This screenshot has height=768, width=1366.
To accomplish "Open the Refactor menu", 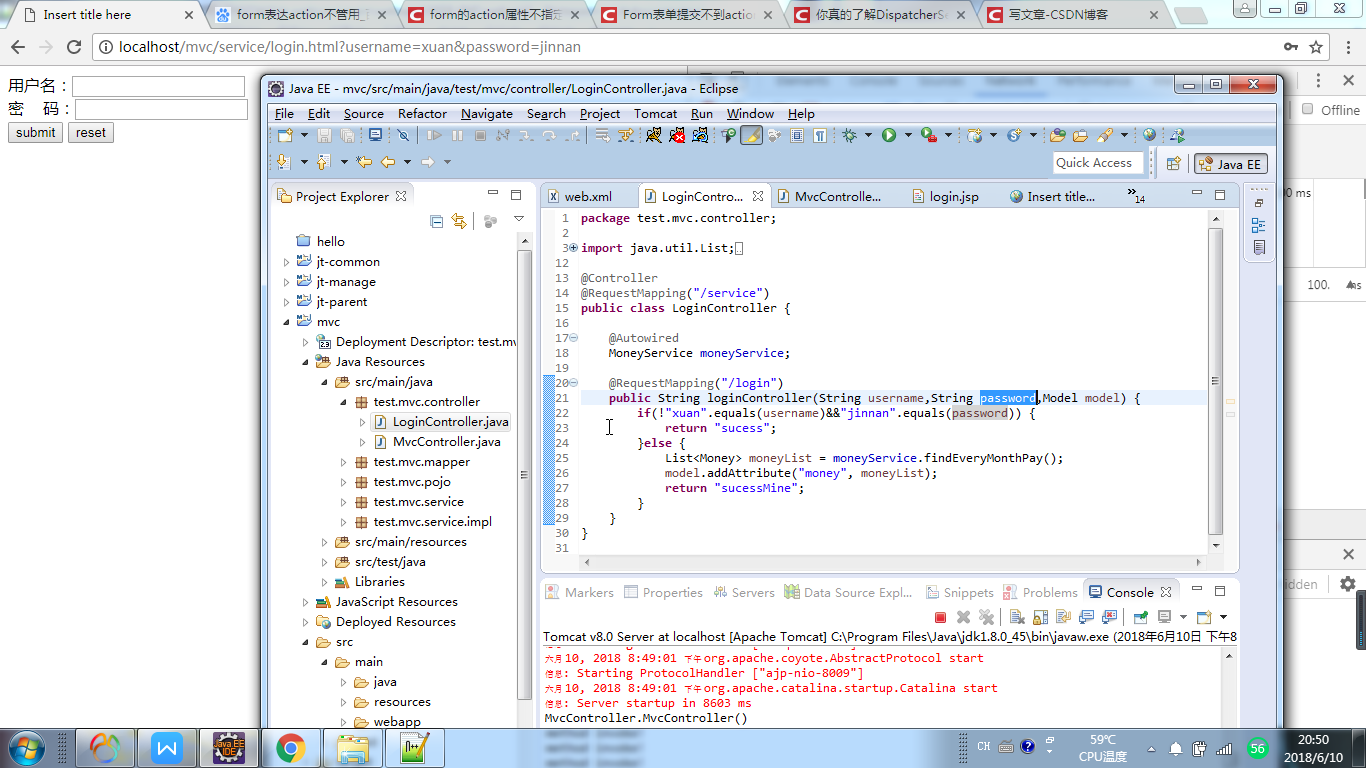I will coord(422,113).
